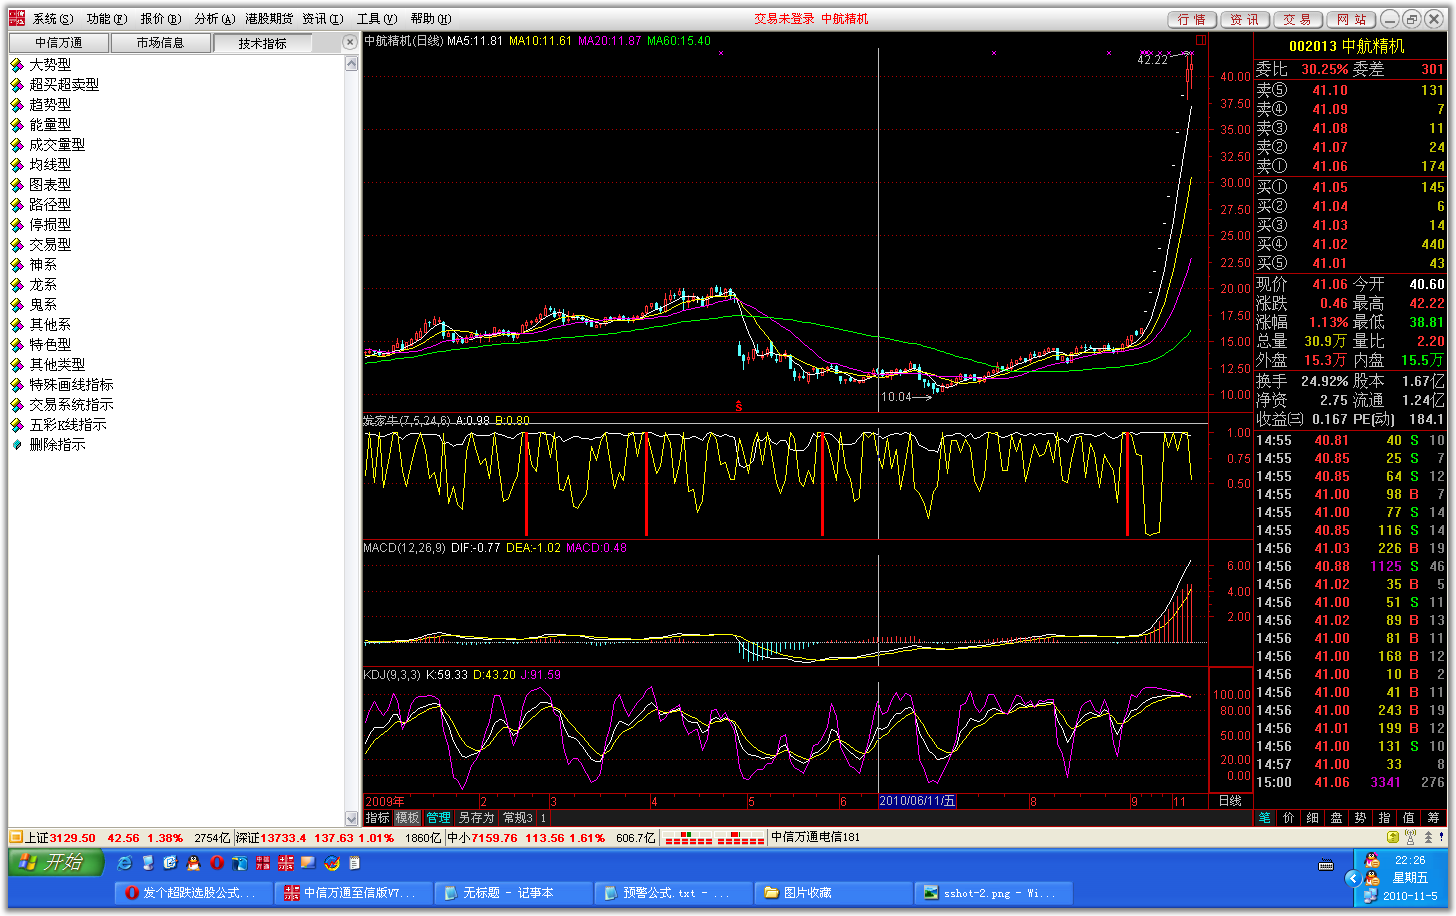
Task: Open the 工具 menu
Action: (376, 19)
